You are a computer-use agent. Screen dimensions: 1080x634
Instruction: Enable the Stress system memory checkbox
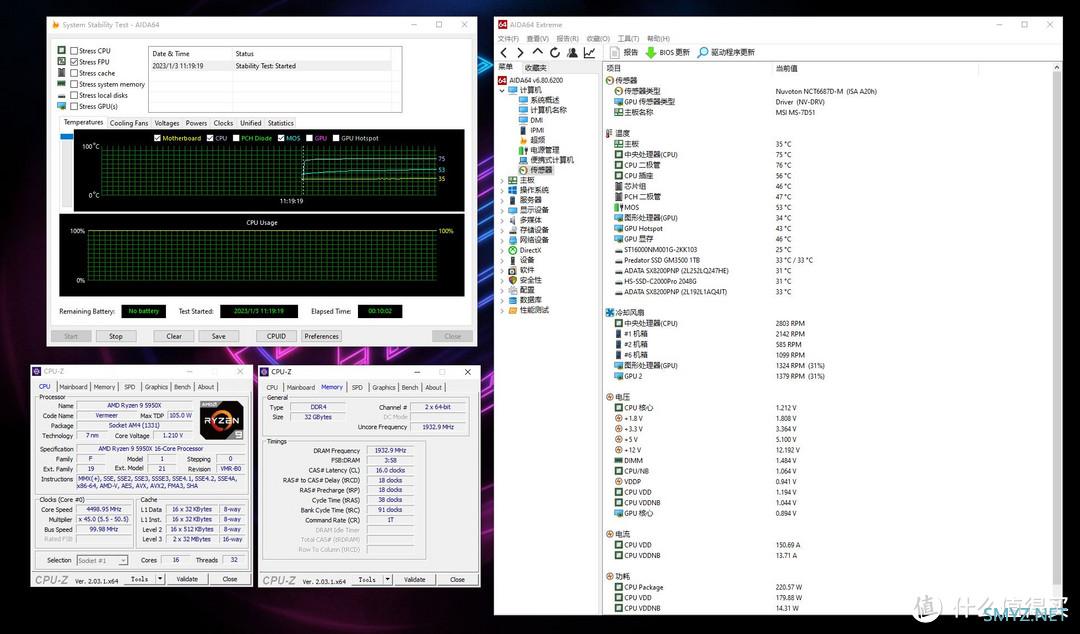tap(74, 84)
